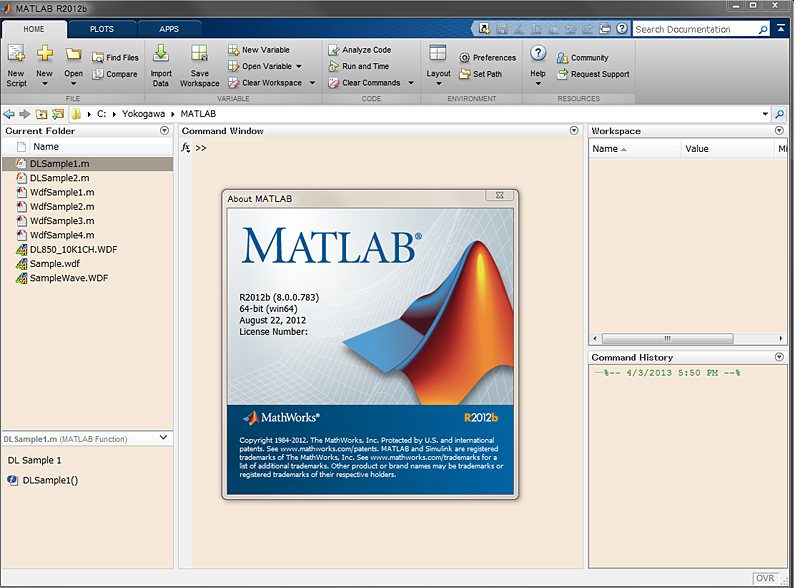Switch to the HOME tab
The width and height of the screenshot is (794, 588).
[34, 29]
